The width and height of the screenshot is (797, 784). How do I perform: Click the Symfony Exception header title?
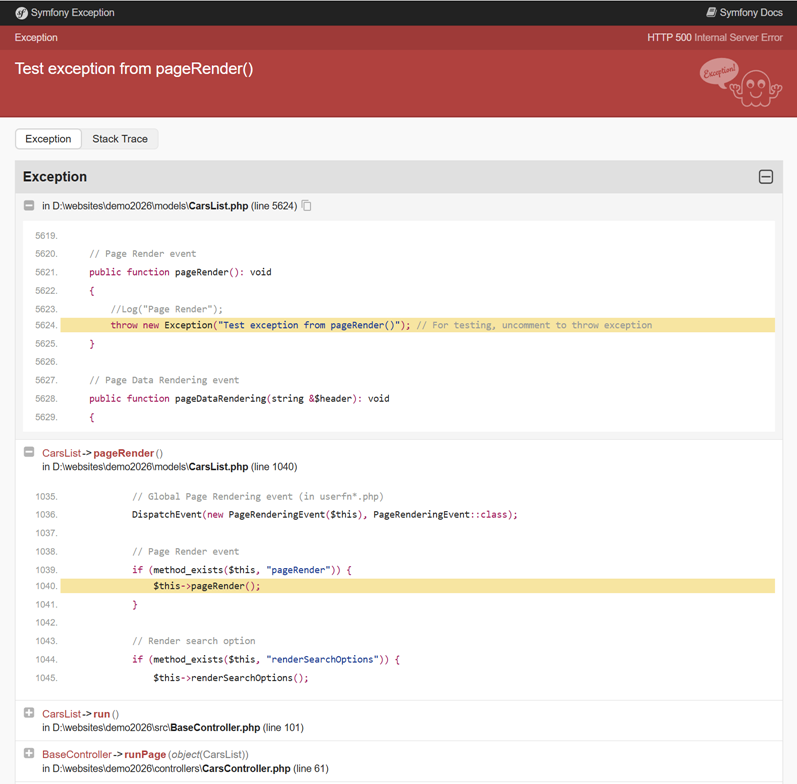[72, 13]
